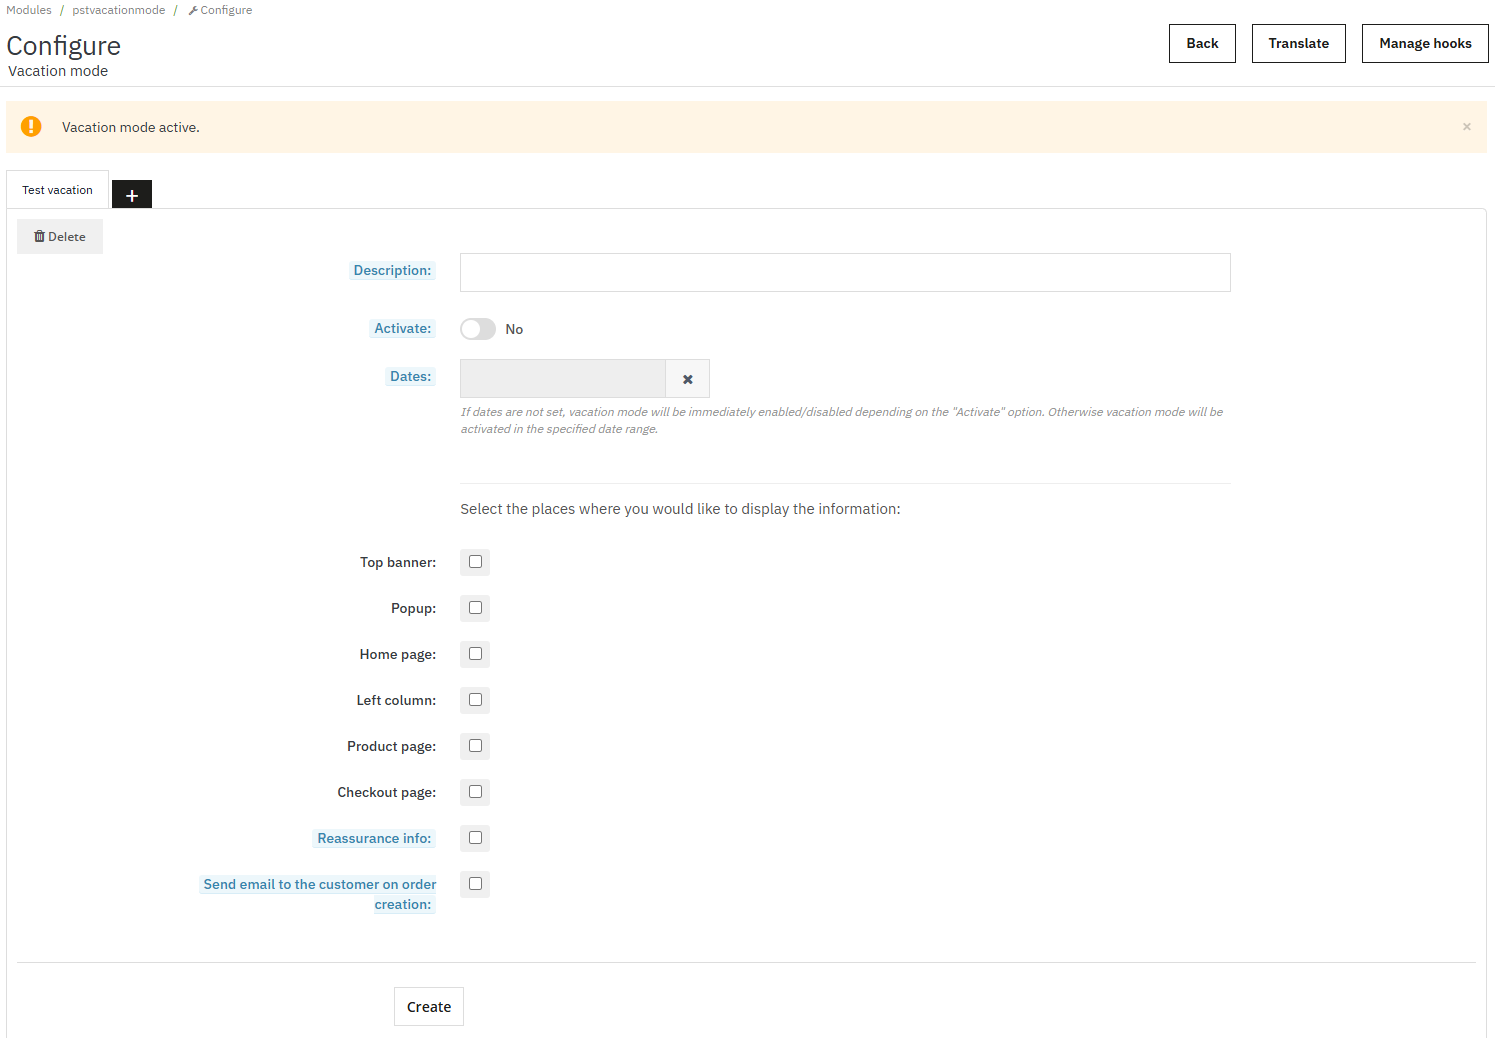
Task: Toggle the Activate switch
Action: coord(478,329)
